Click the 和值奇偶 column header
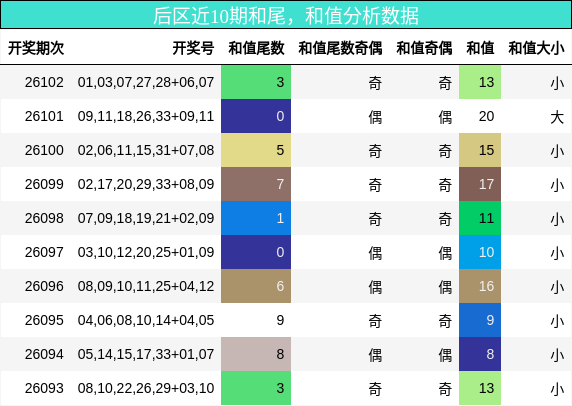572x406 pixels. [x=424, y=48]
